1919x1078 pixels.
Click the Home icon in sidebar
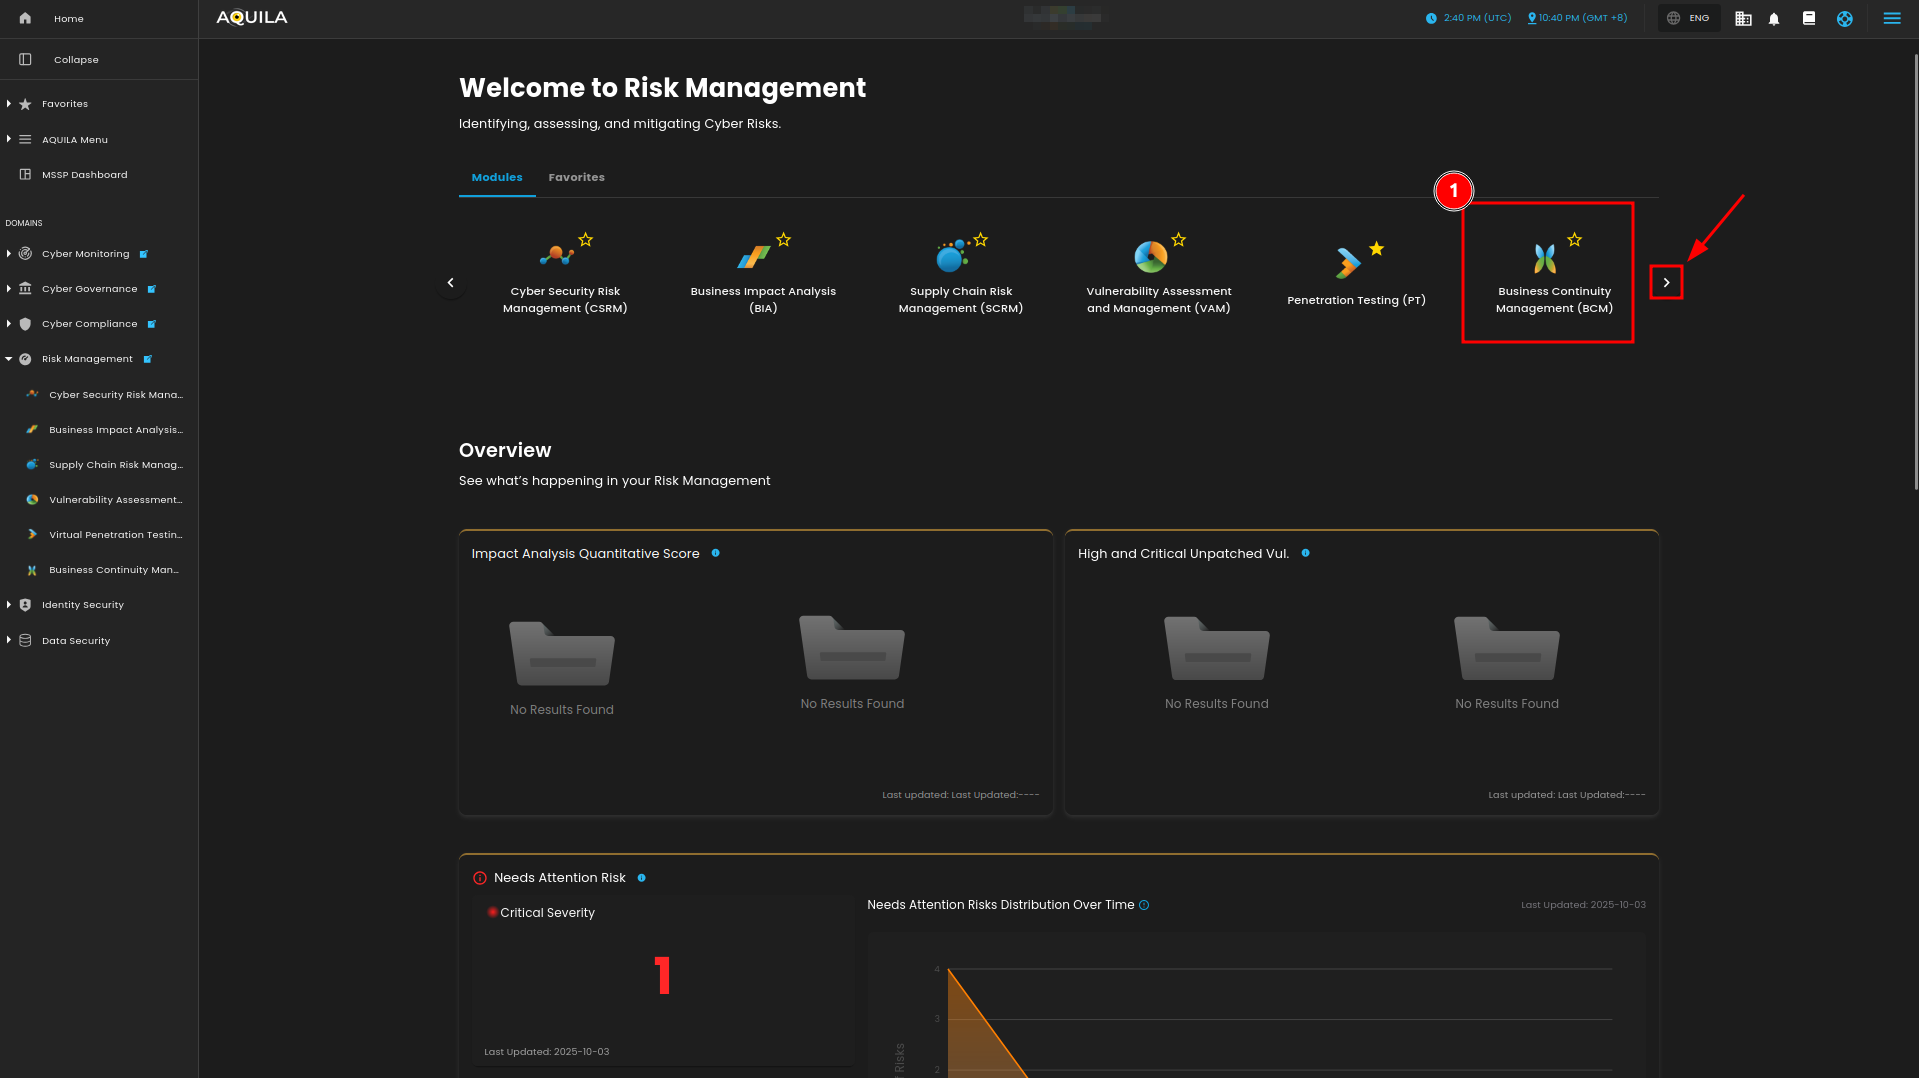tap(25, 18)
